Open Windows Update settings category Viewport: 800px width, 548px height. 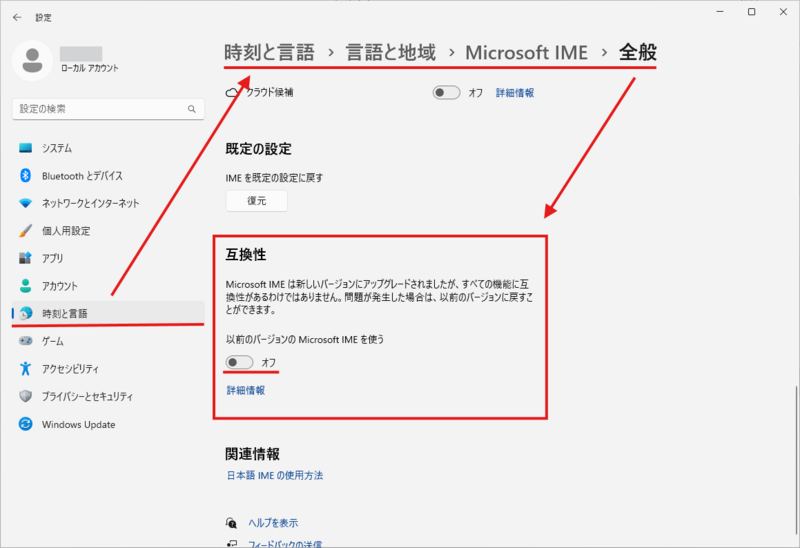pos(108,424)
